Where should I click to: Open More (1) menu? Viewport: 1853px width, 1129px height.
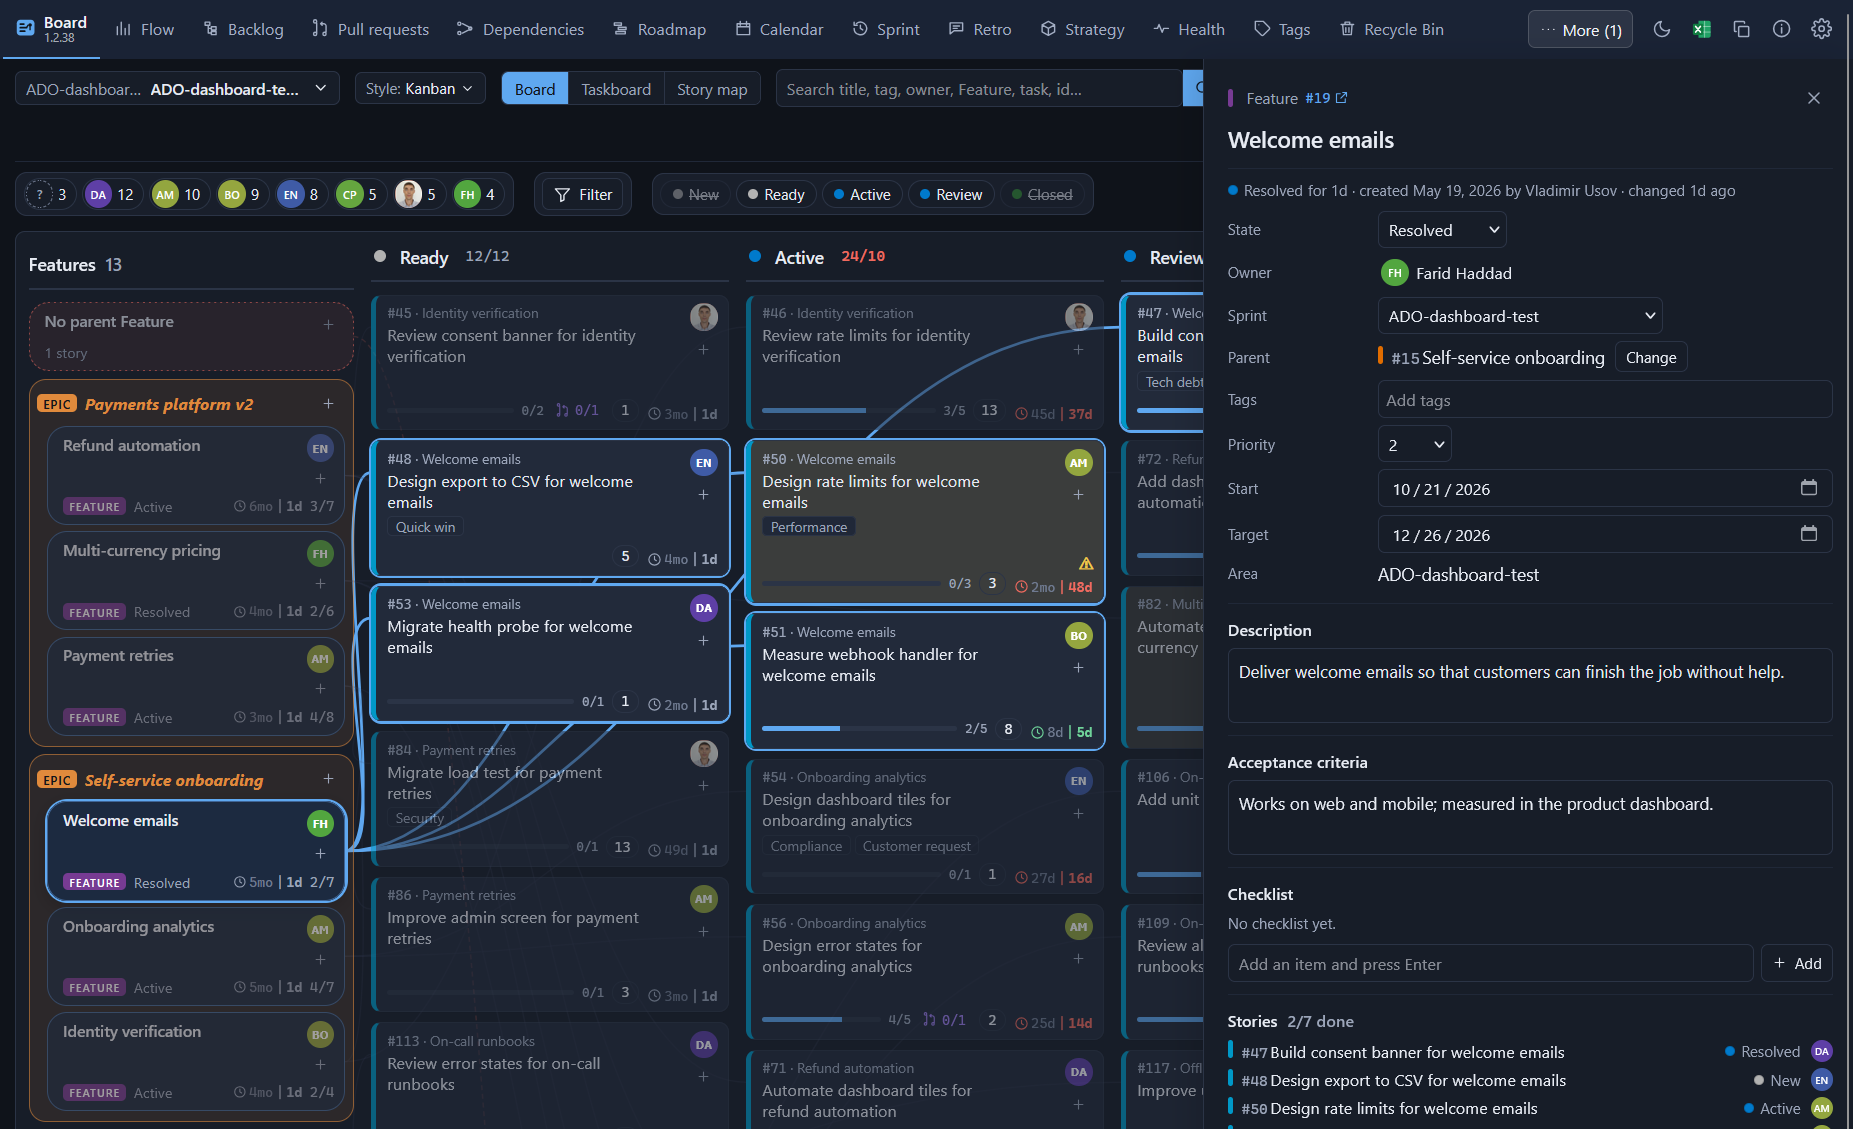1580,30
